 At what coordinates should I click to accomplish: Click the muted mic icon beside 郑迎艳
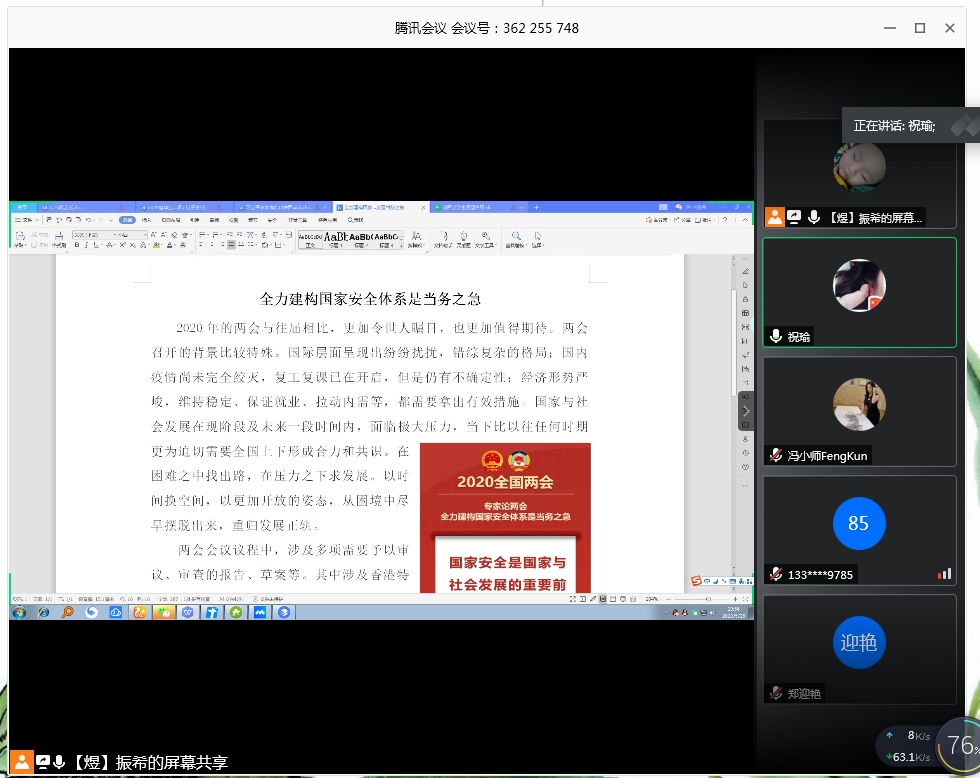tap(775, 693)
